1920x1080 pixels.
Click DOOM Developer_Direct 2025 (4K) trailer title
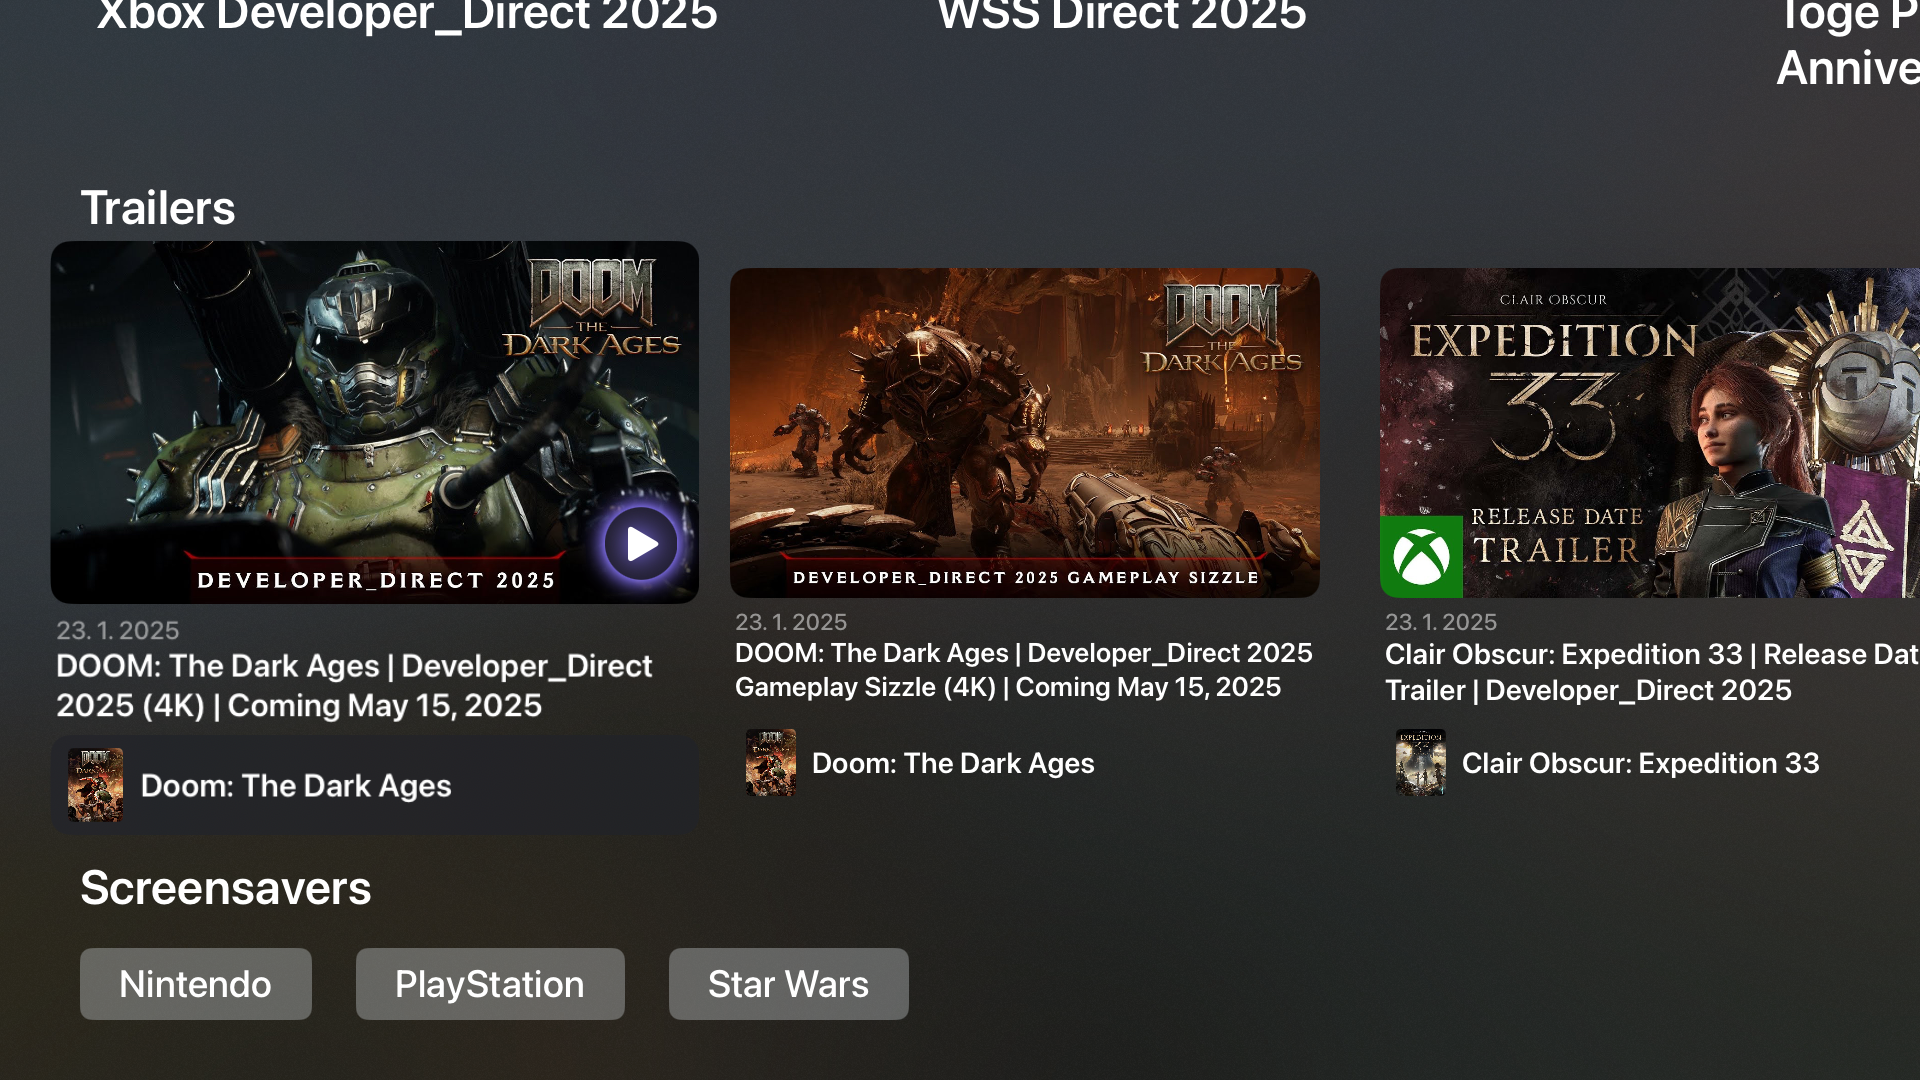[x=354, y=686]
